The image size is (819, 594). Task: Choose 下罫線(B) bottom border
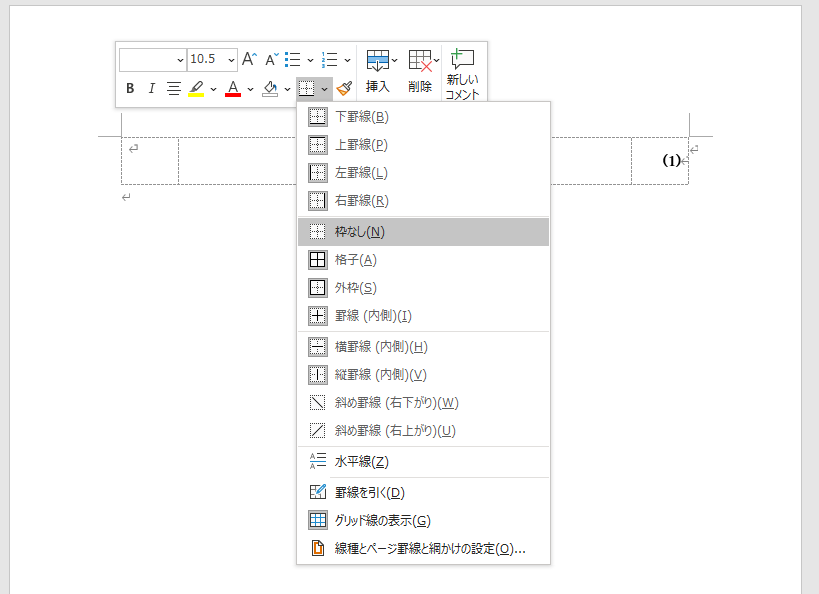pos(423,117)
